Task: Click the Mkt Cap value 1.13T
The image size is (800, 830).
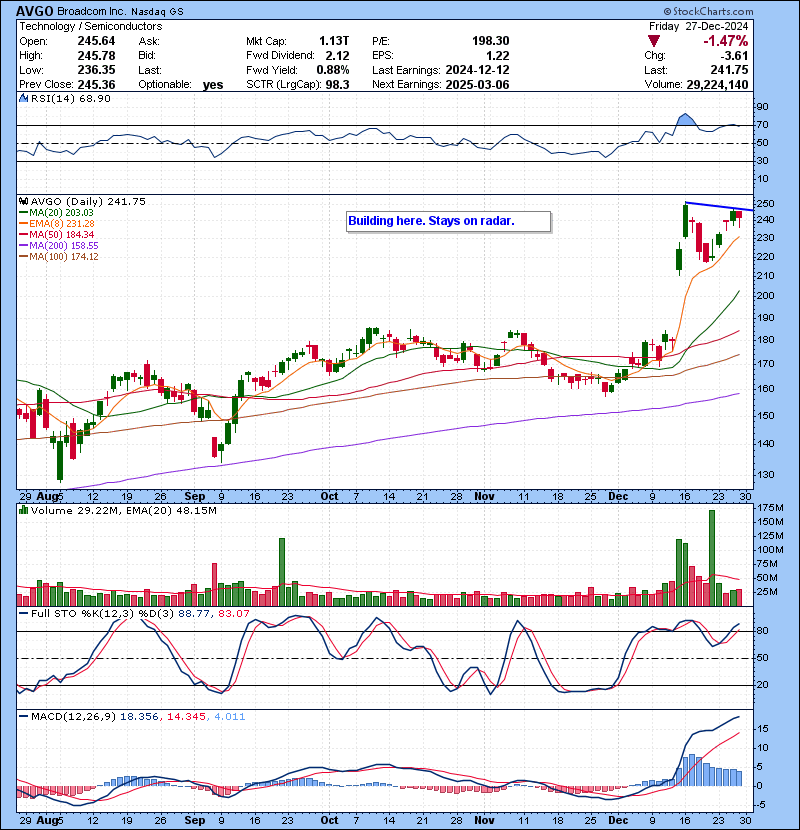Action: (x=334, y=41)
